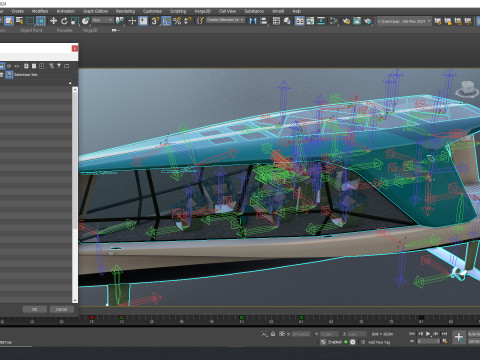This screenshot has width=480, height=360.
Task: Toggle Window/Crossing selection mode
Action: [41, 21]
